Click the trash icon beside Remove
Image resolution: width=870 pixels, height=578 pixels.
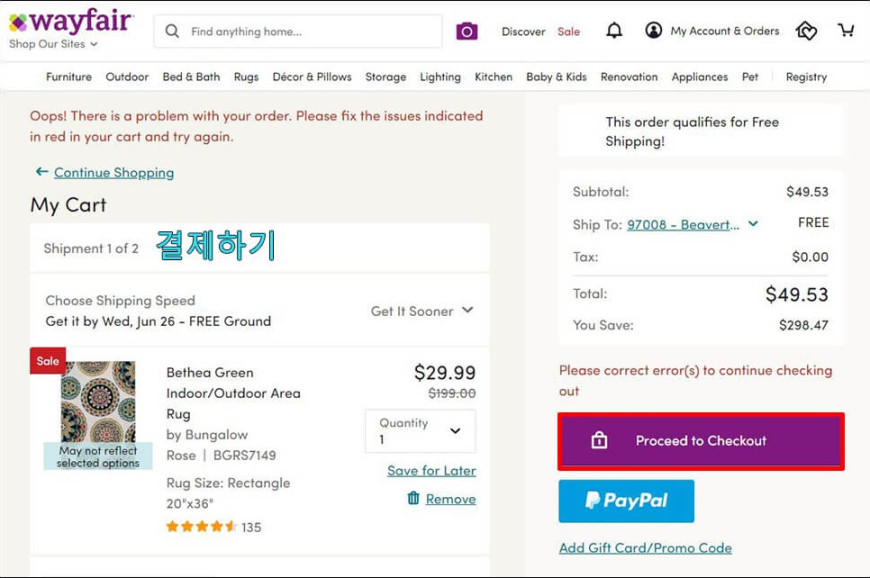[x=413, y=498]
